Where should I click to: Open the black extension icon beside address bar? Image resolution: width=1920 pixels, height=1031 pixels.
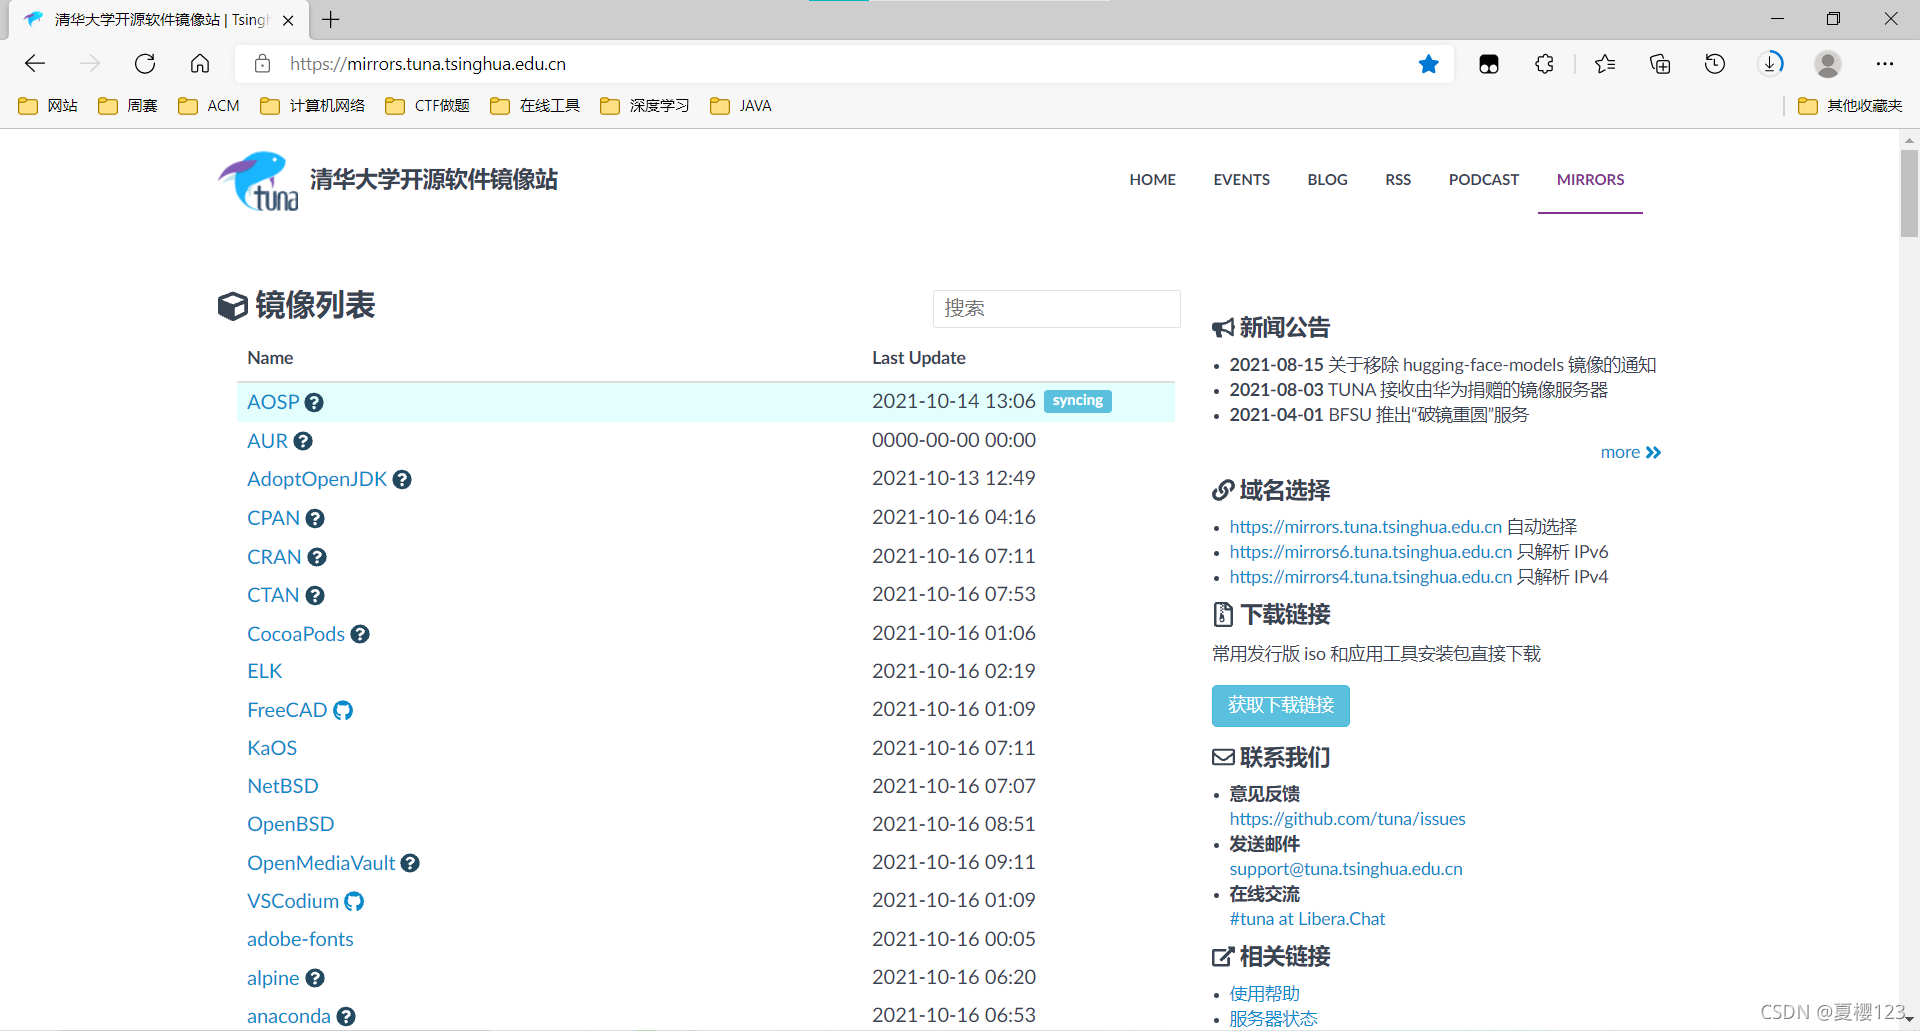coord(1489,64)
